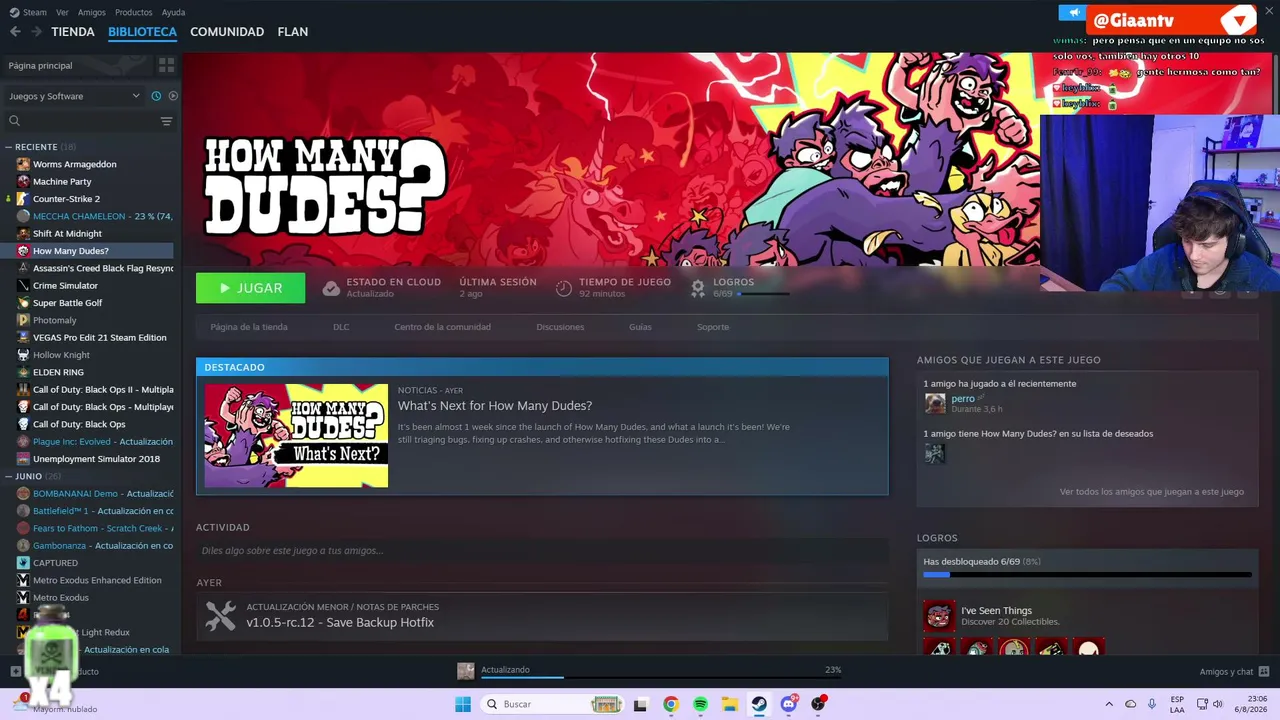
Task: Open Ver todos los amigos que juegan link
Action: pyautogui.click(x=1152, y=492)
